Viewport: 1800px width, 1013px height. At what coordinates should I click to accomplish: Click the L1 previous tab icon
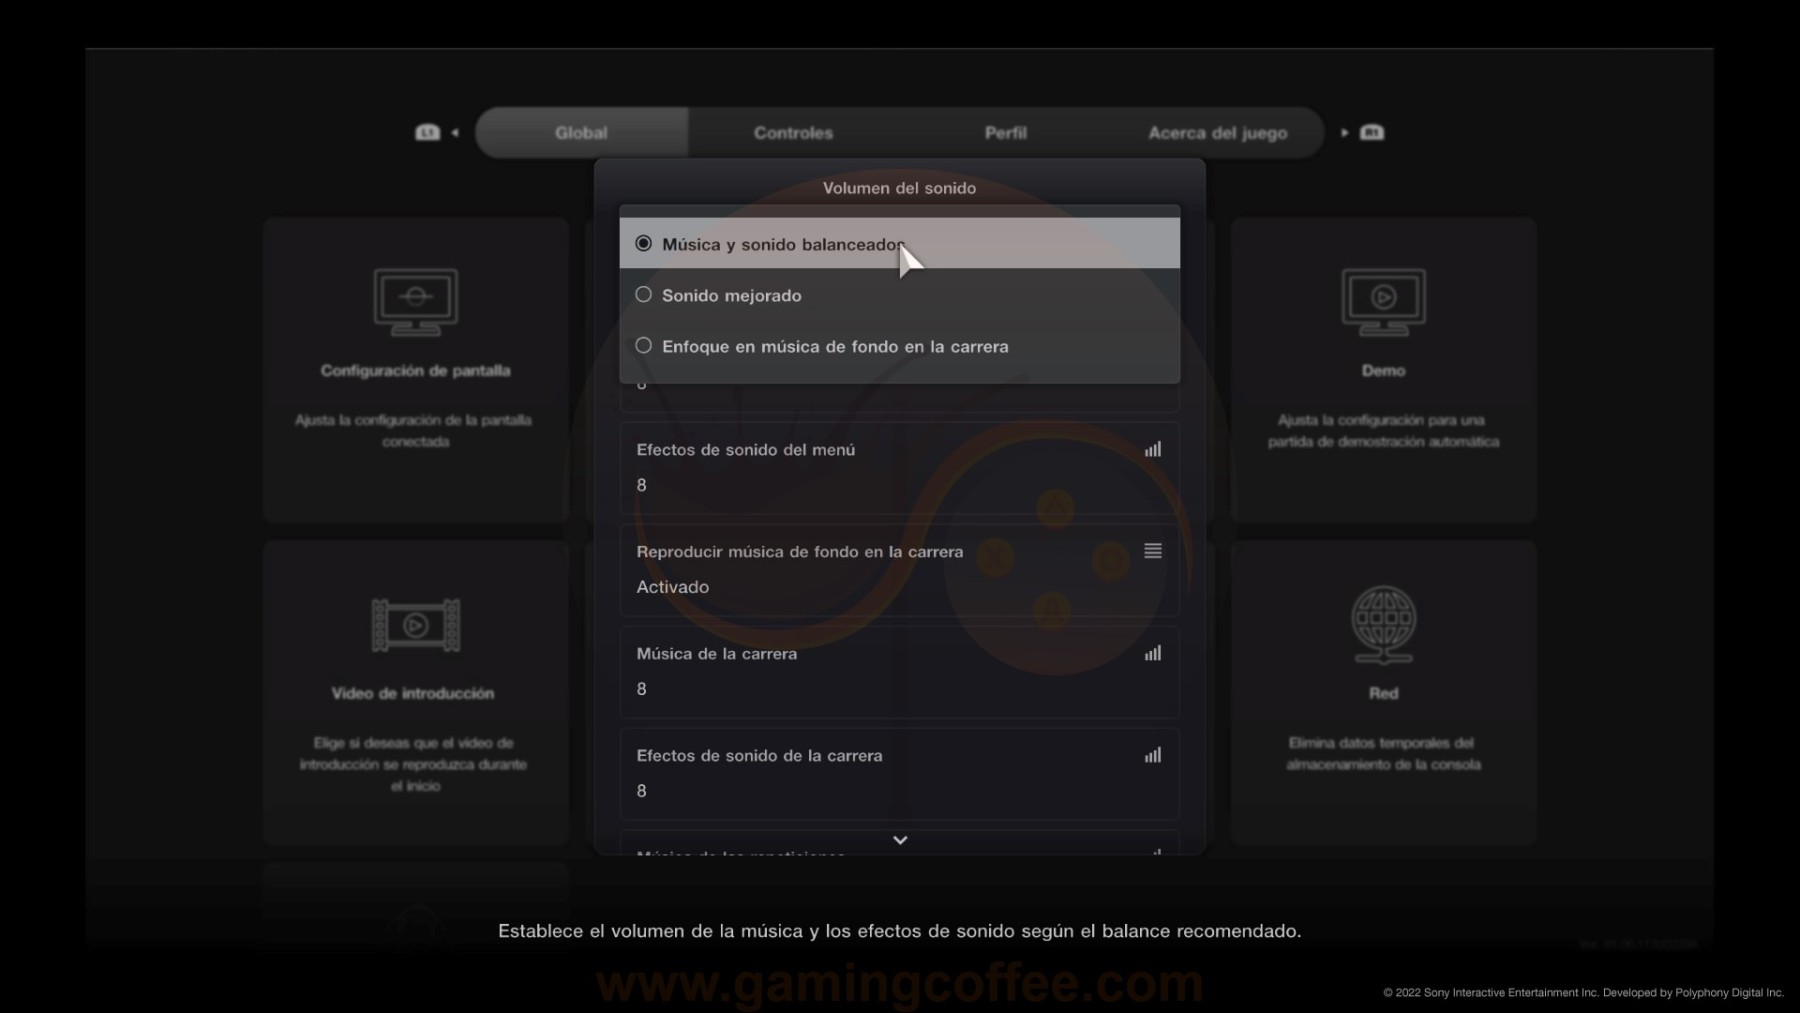pyautogui.click(x=428, y=132)
